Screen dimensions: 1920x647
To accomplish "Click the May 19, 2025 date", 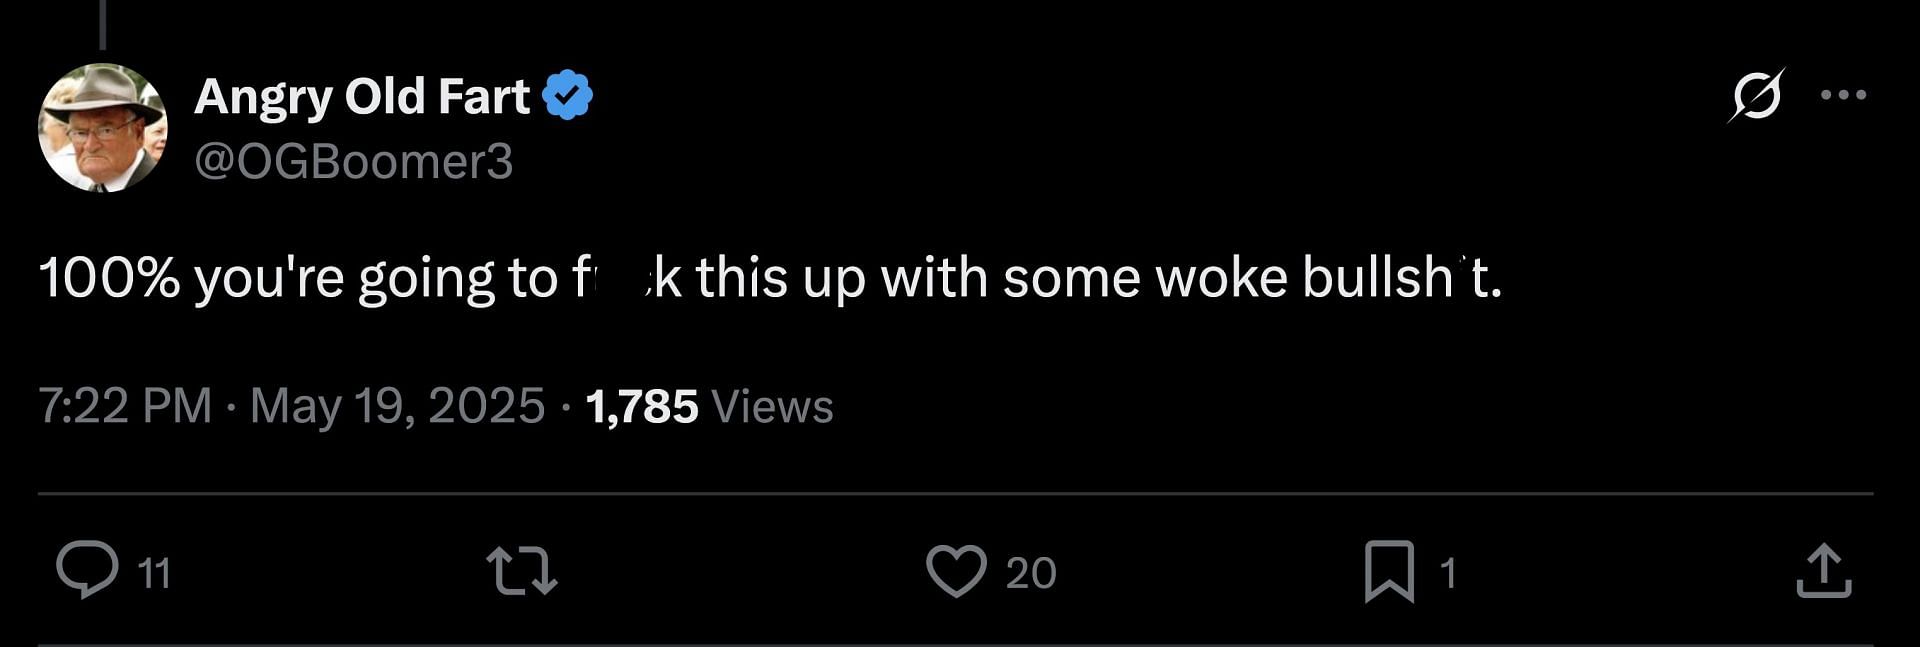I will 397,406.
